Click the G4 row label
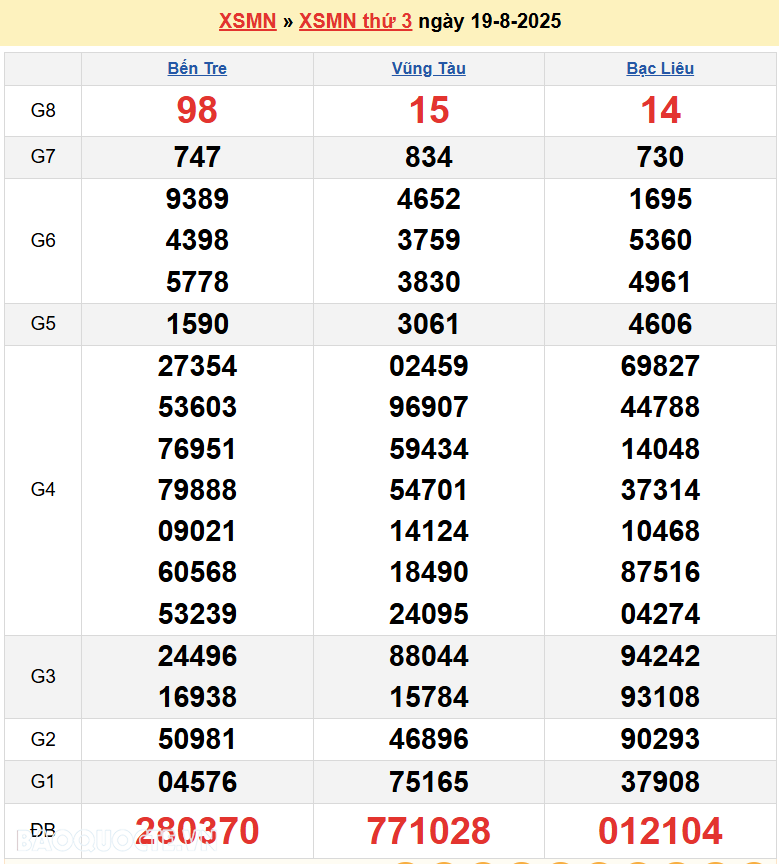The width and height of the screenshot is (779, 864). click(x=43, y=490)
